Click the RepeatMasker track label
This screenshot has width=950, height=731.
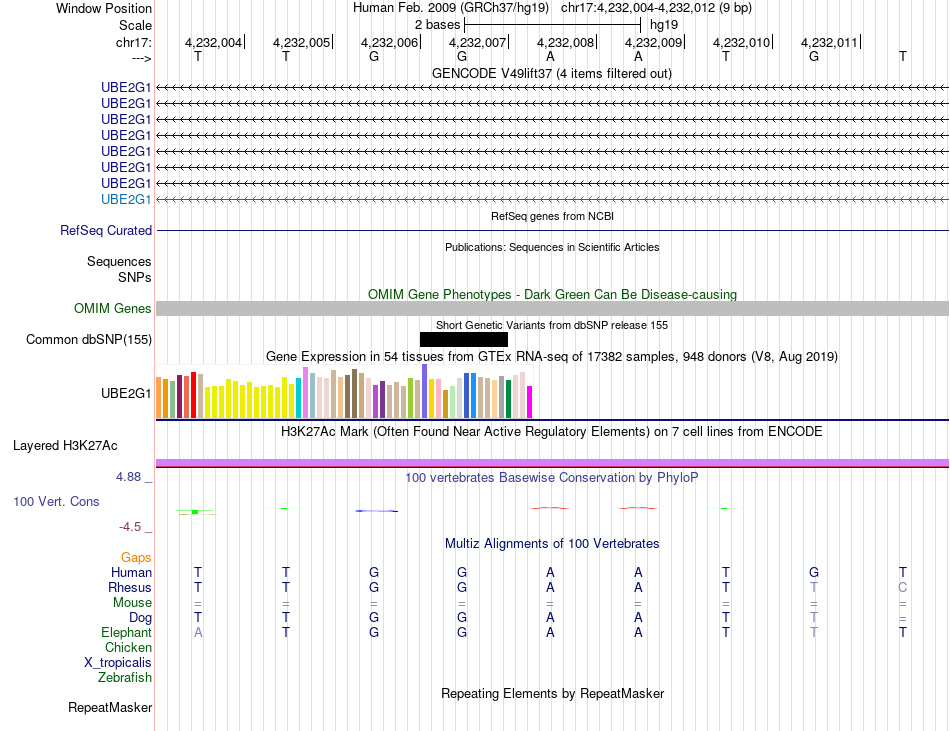(110, 708)
